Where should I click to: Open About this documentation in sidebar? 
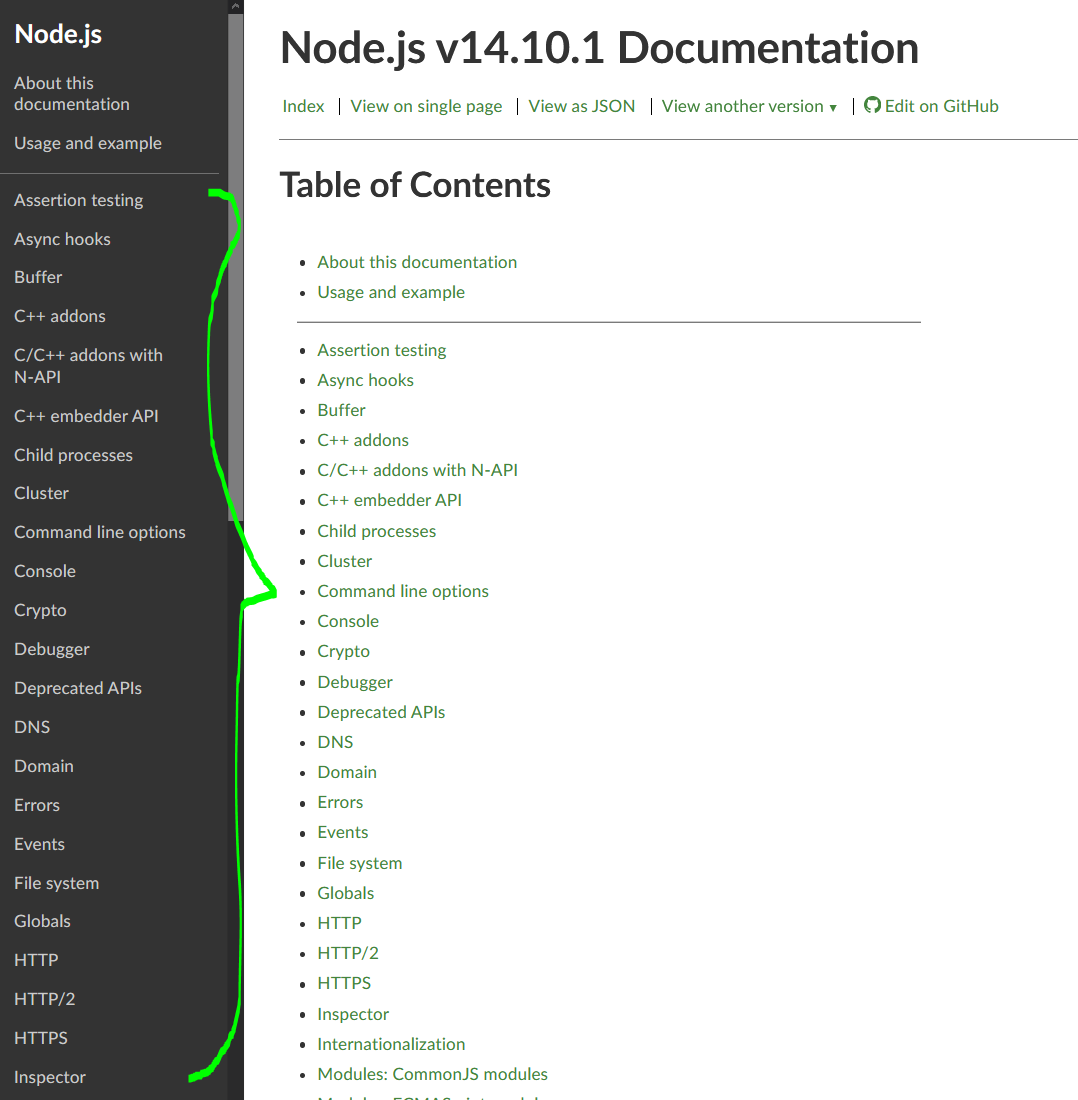click(71, 93)
